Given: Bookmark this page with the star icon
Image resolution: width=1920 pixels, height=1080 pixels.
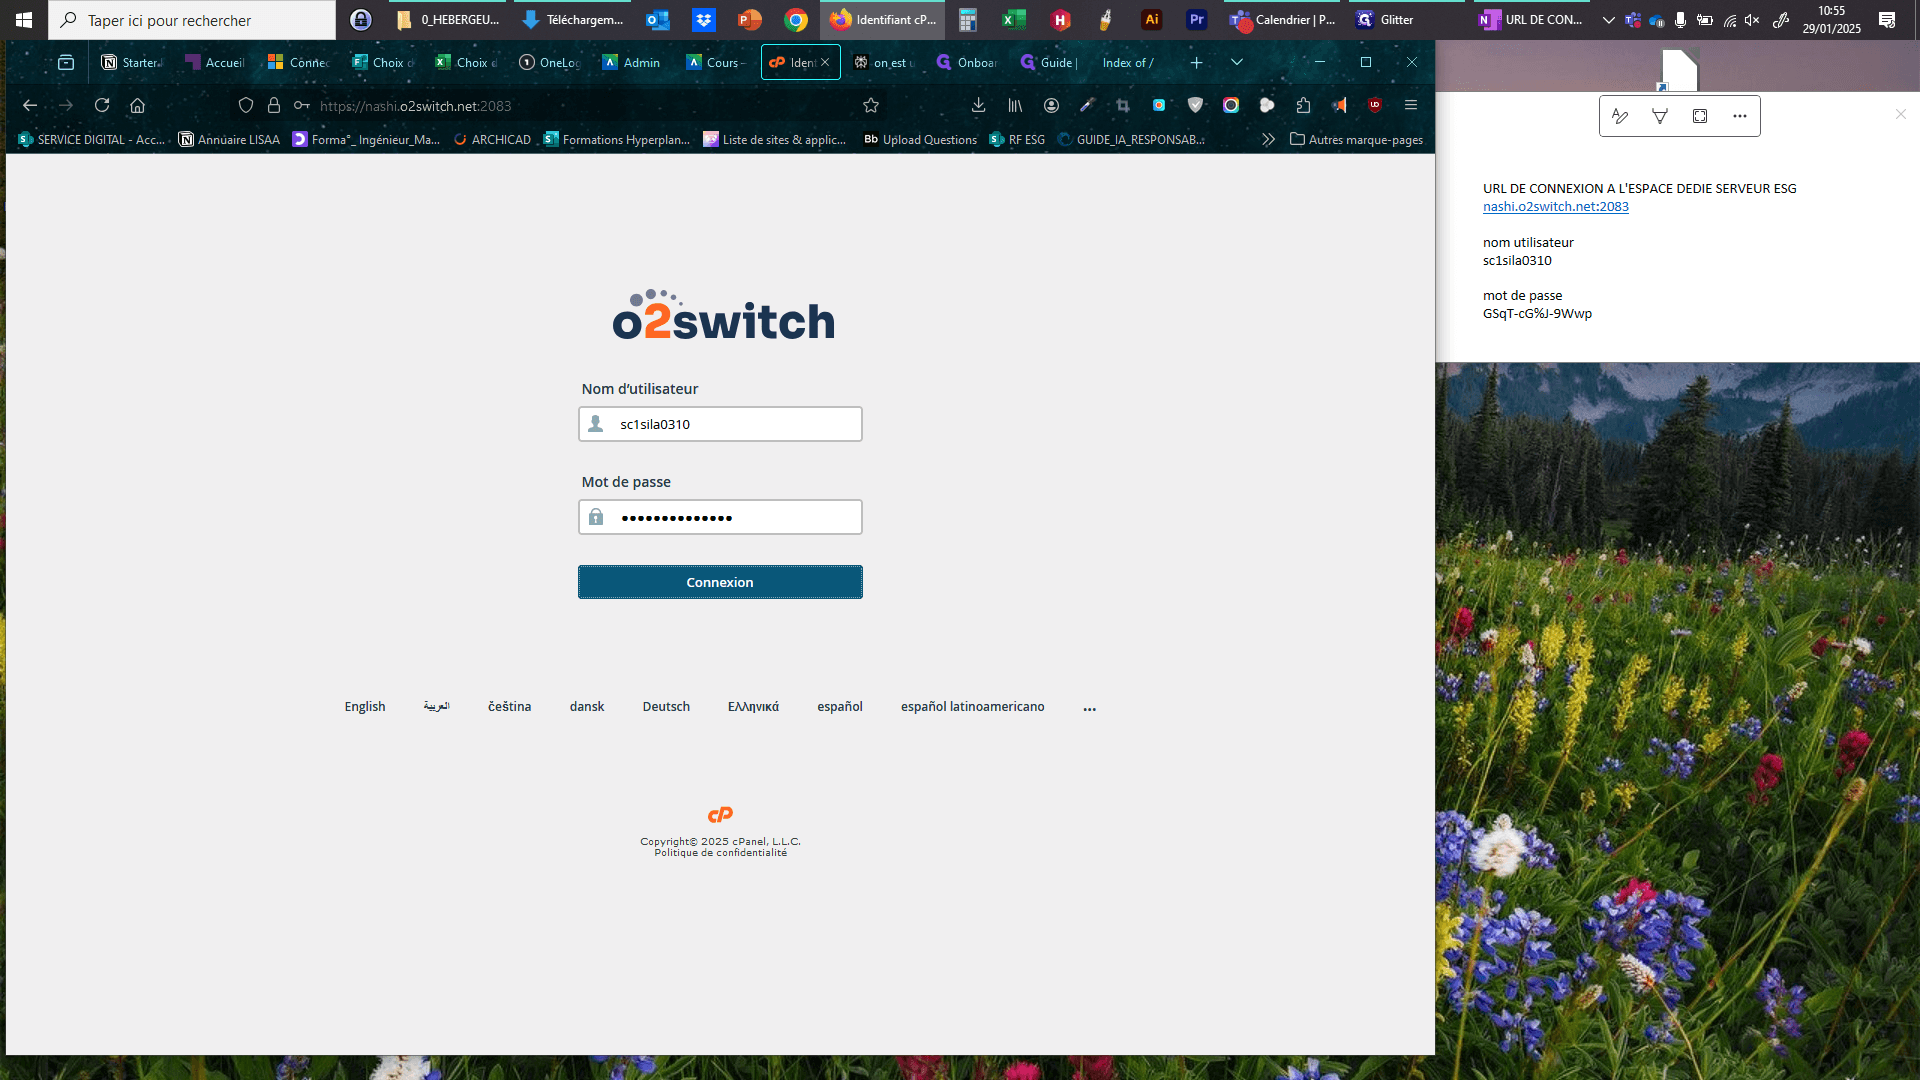Looking at the screenshot, I should click(x=871, y=105).
